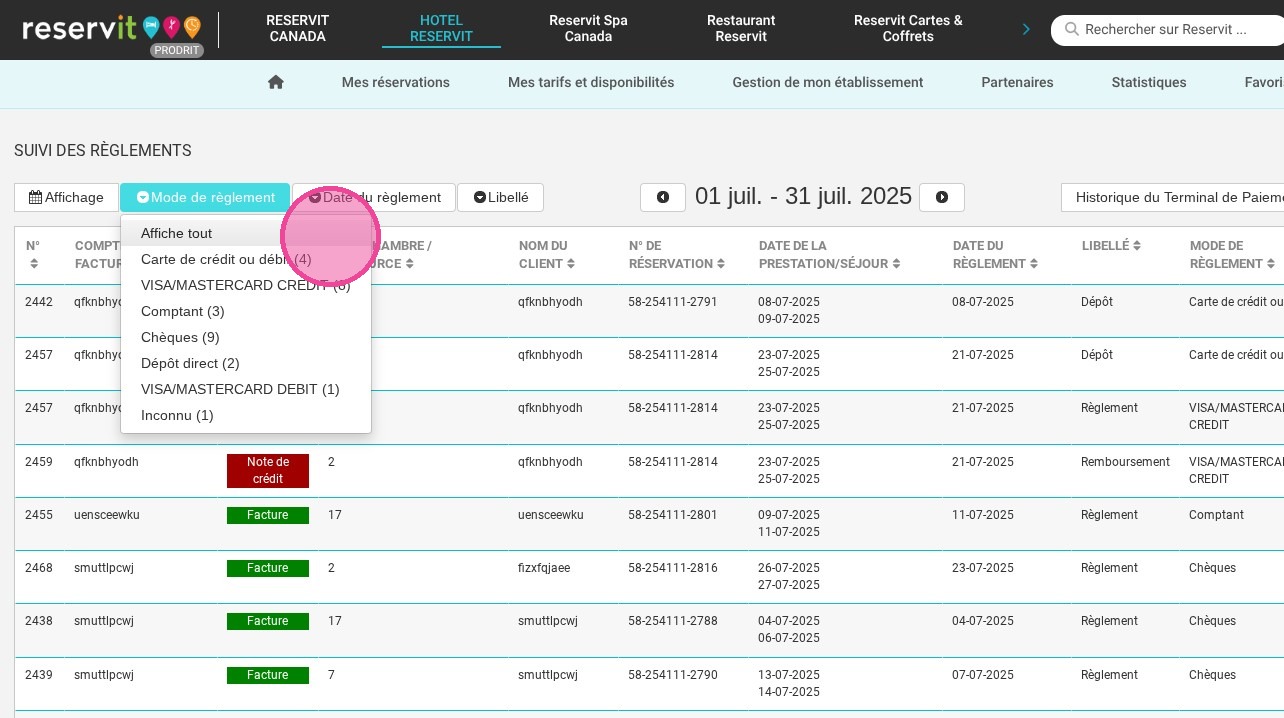The height and width of the screenshot is (718, 1284).
Task: Click reservation number 58-254111-2791
Action: [x=673, y=302]
